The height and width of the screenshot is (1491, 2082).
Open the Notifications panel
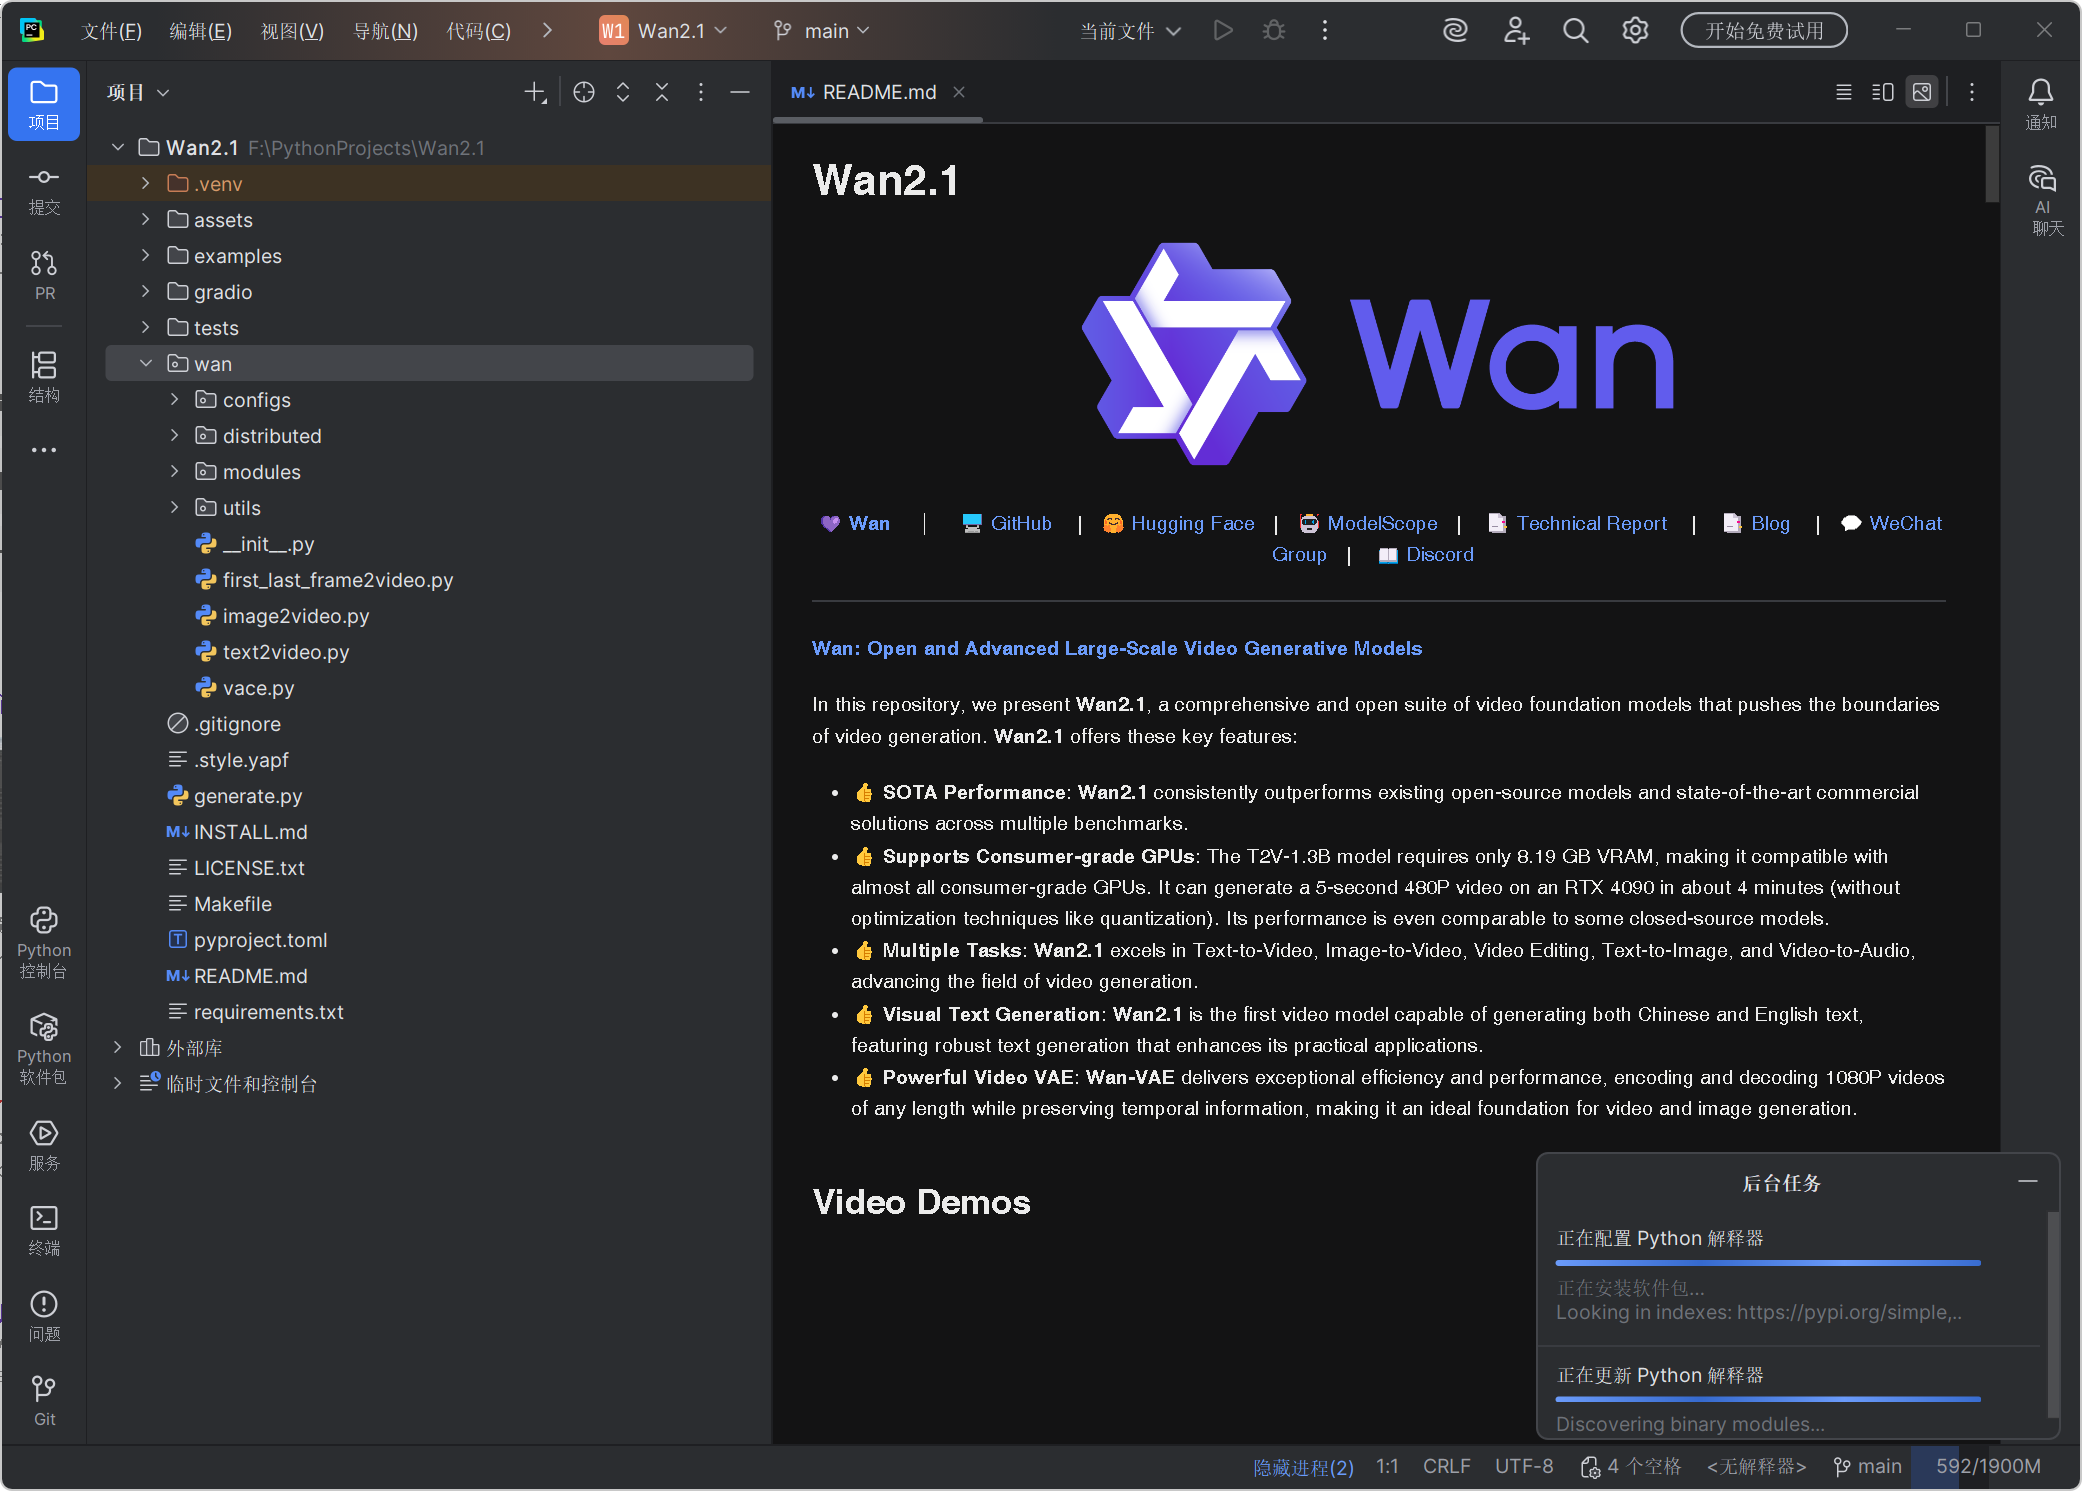(x=2041, y=104)
